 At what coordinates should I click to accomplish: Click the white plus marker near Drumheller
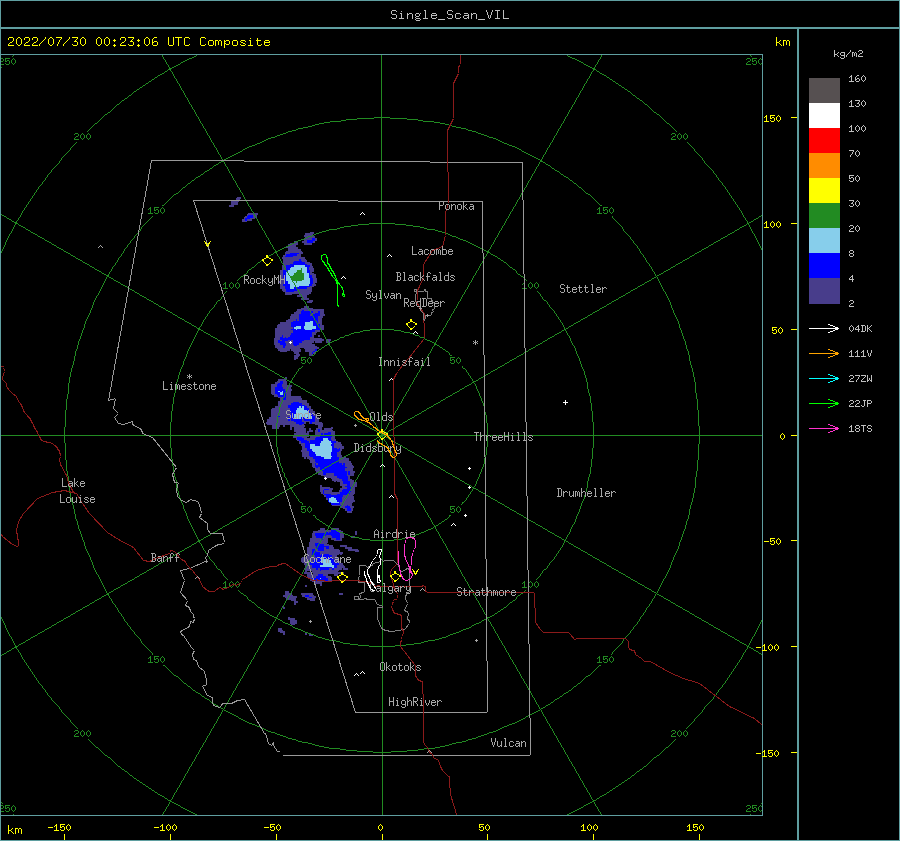click(565, 402)
